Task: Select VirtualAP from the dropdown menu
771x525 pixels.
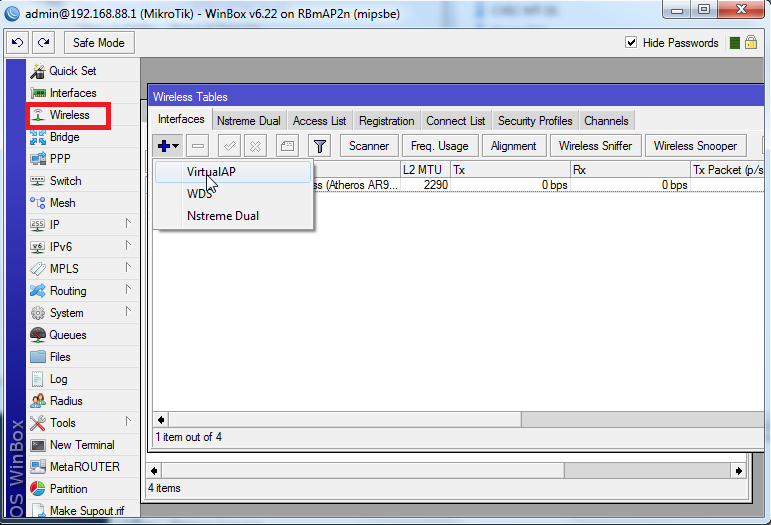Action: 211,172
